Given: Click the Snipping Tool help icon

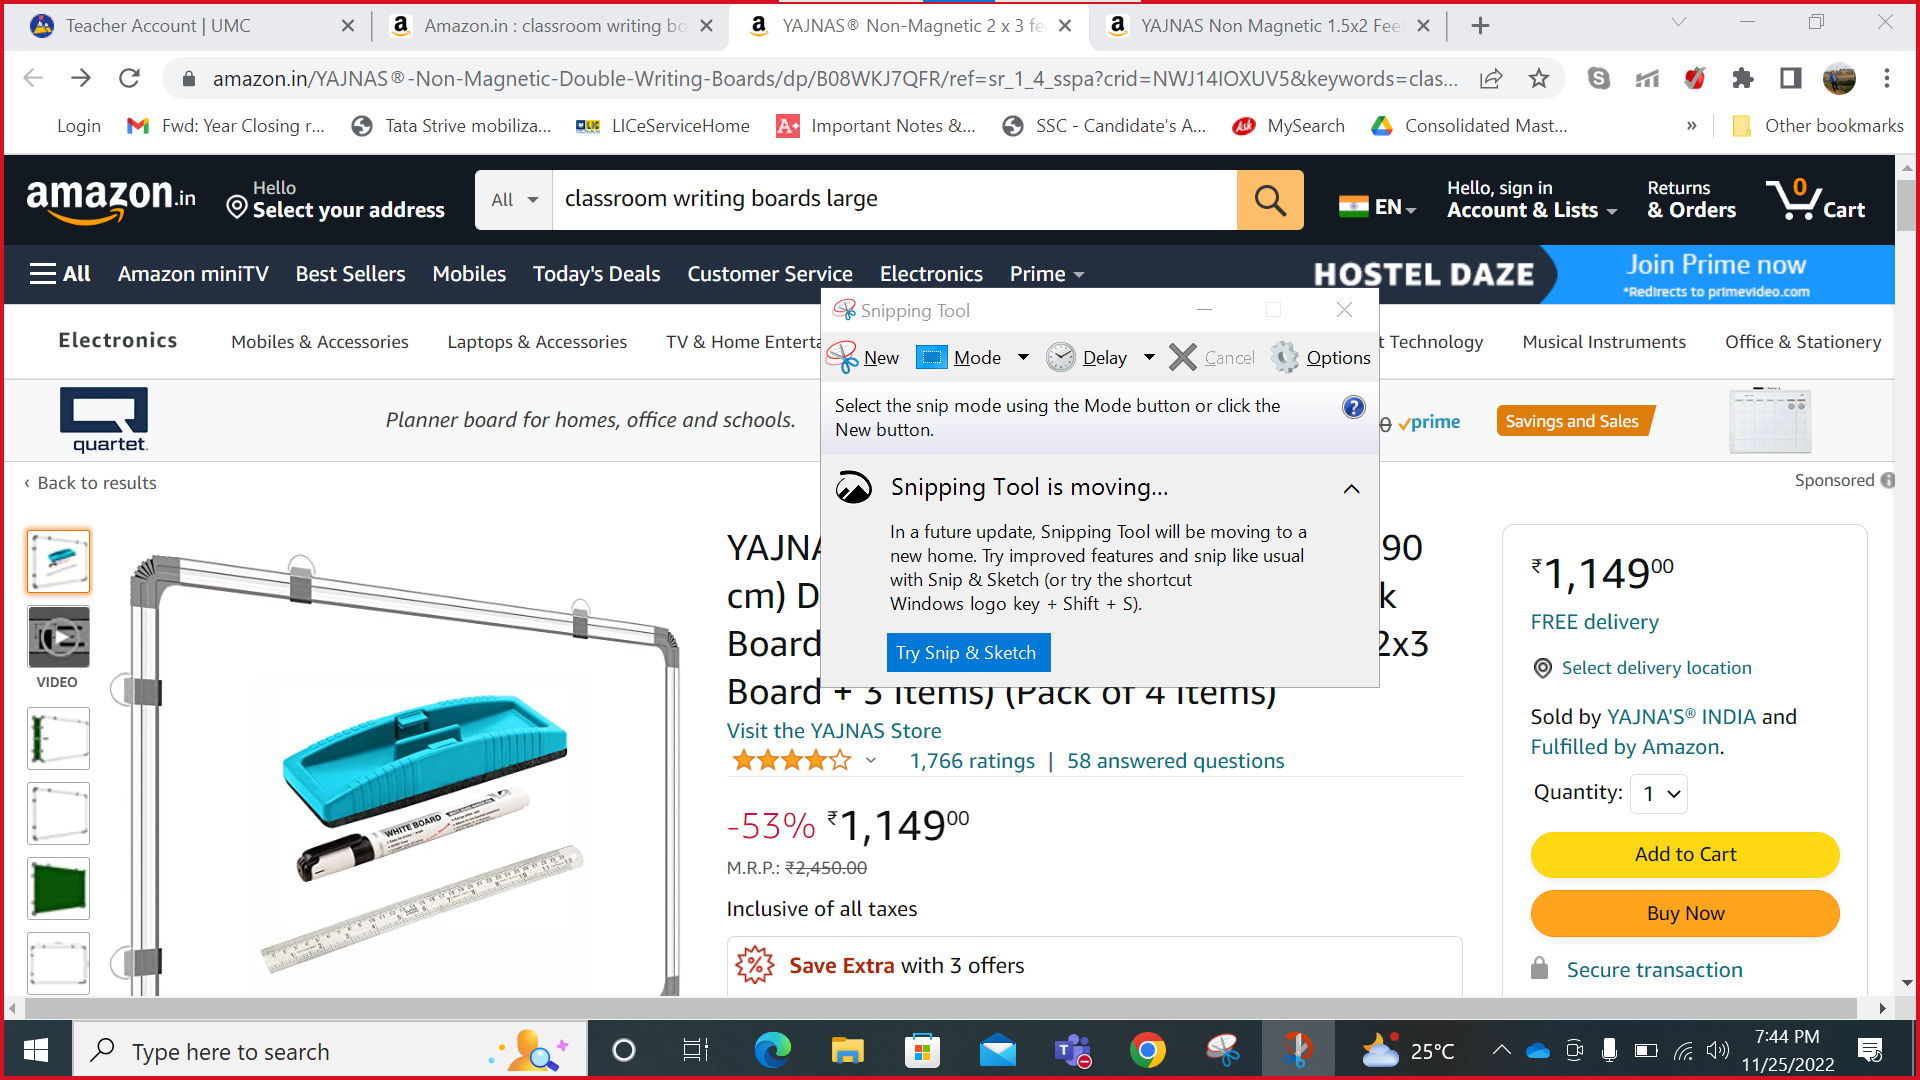Looking at the screenshot, I should pos(1353,407).
